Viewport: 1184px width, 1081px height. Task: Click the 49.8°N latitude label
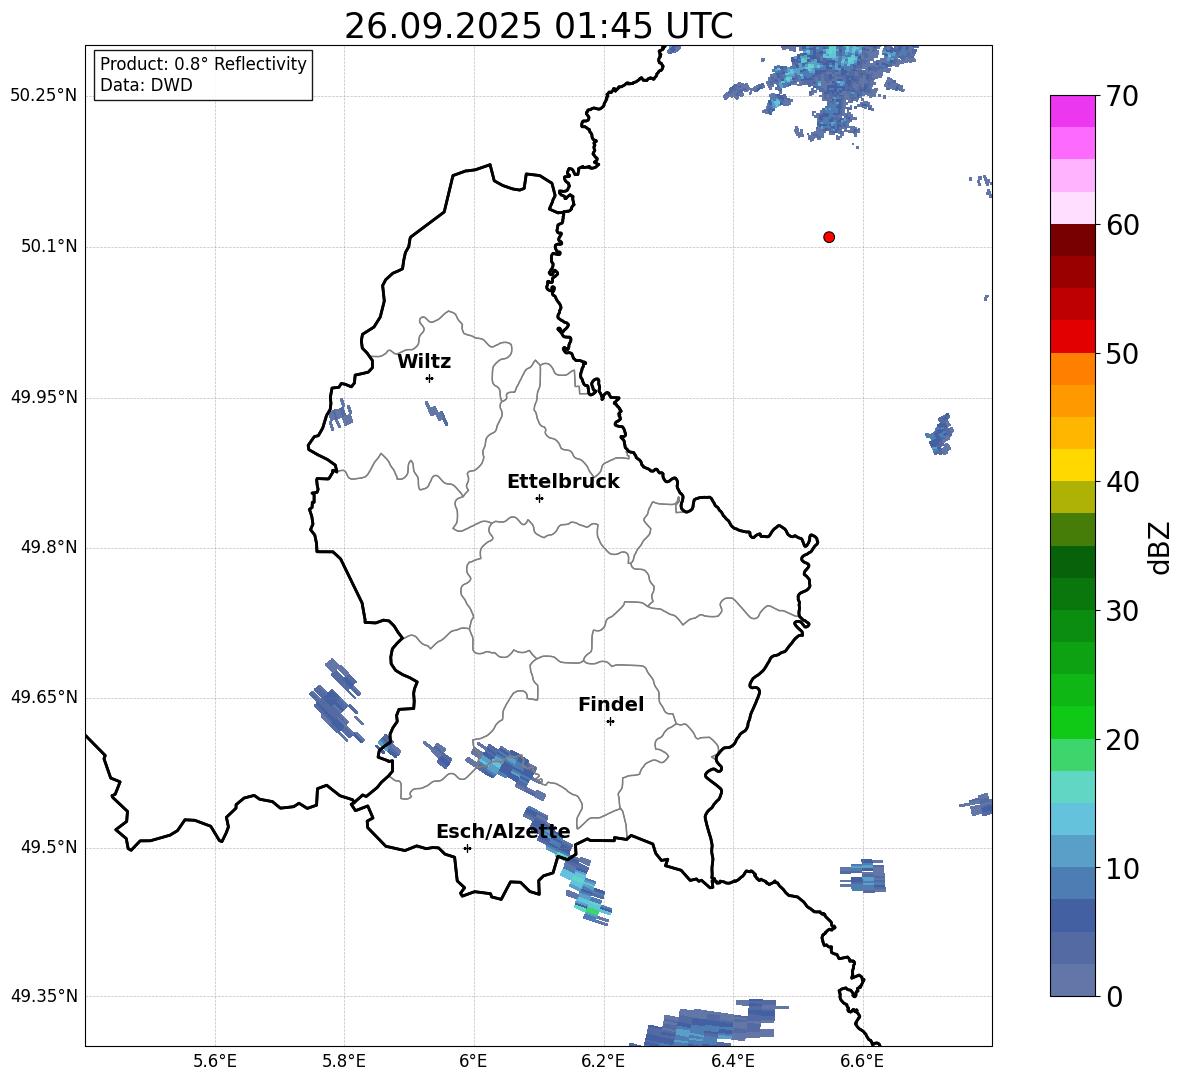click(x=49, y=547)
